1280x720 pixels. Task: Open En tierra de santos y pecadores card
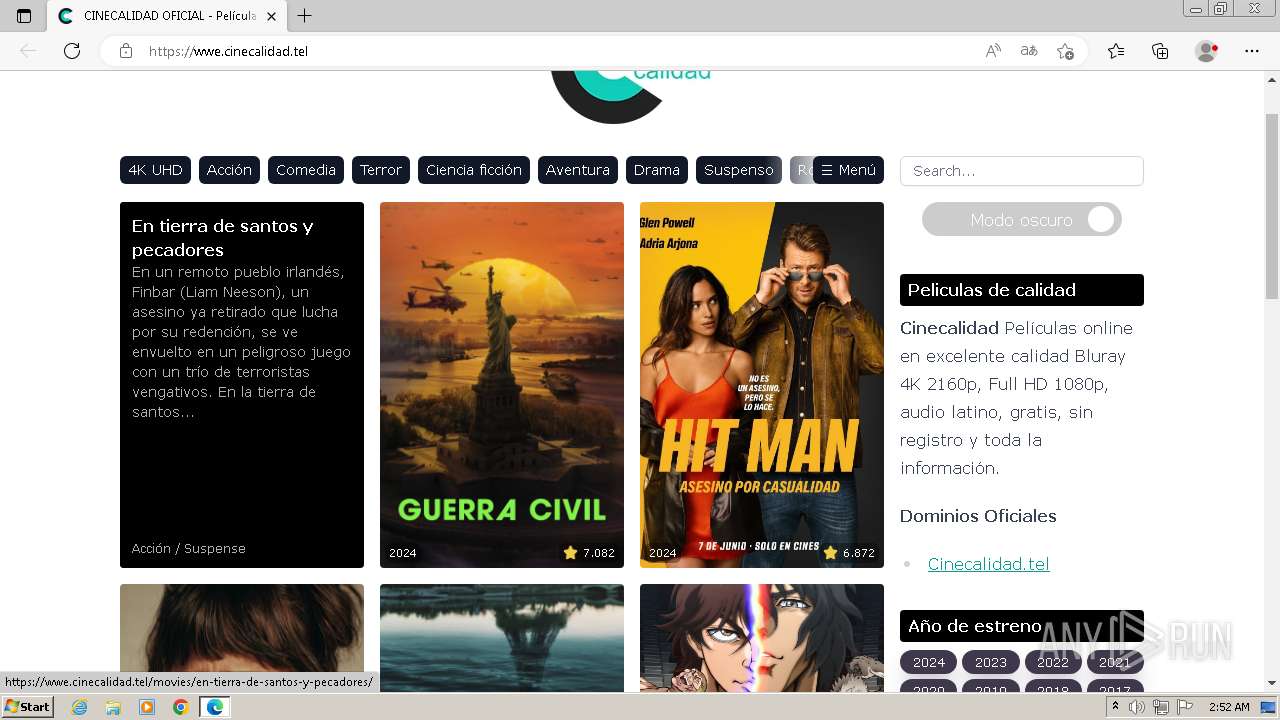(242, 385)
